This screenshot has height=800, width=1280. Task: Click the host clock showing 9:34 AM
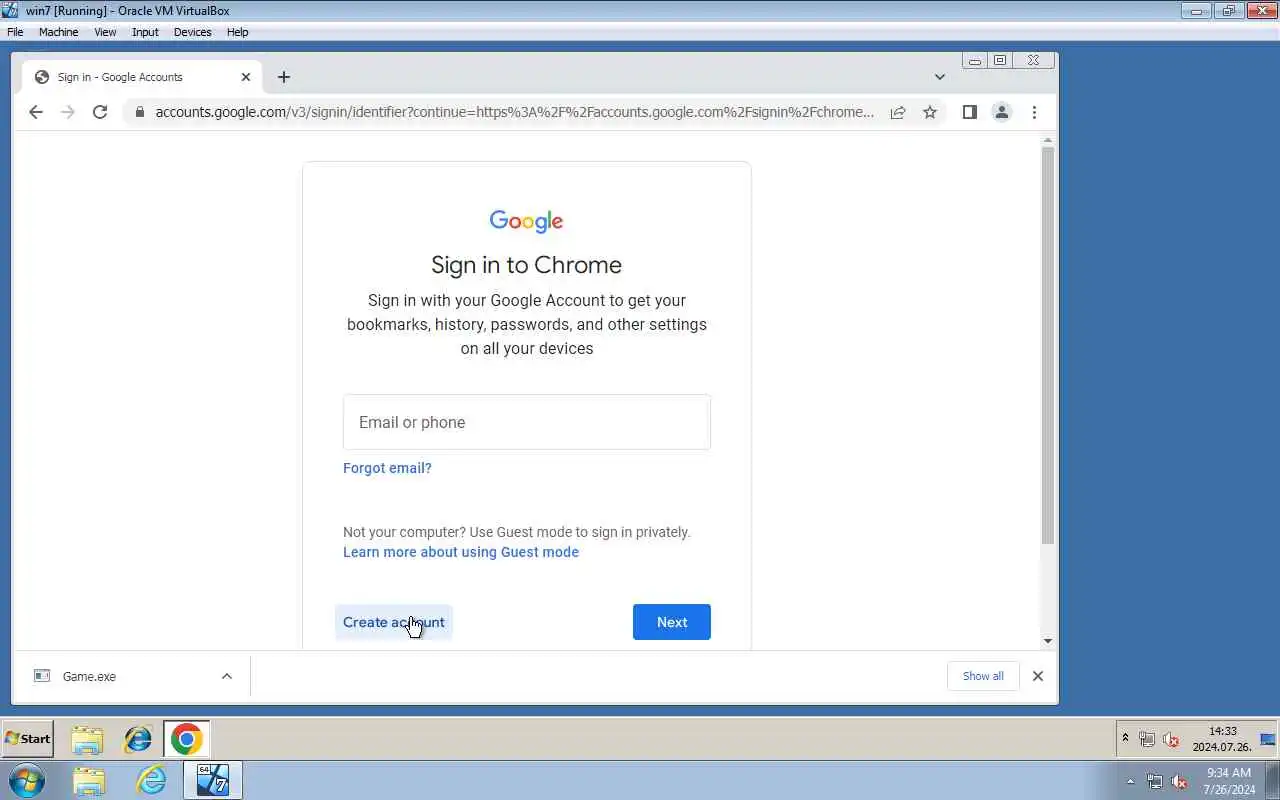pos(1230,781)
